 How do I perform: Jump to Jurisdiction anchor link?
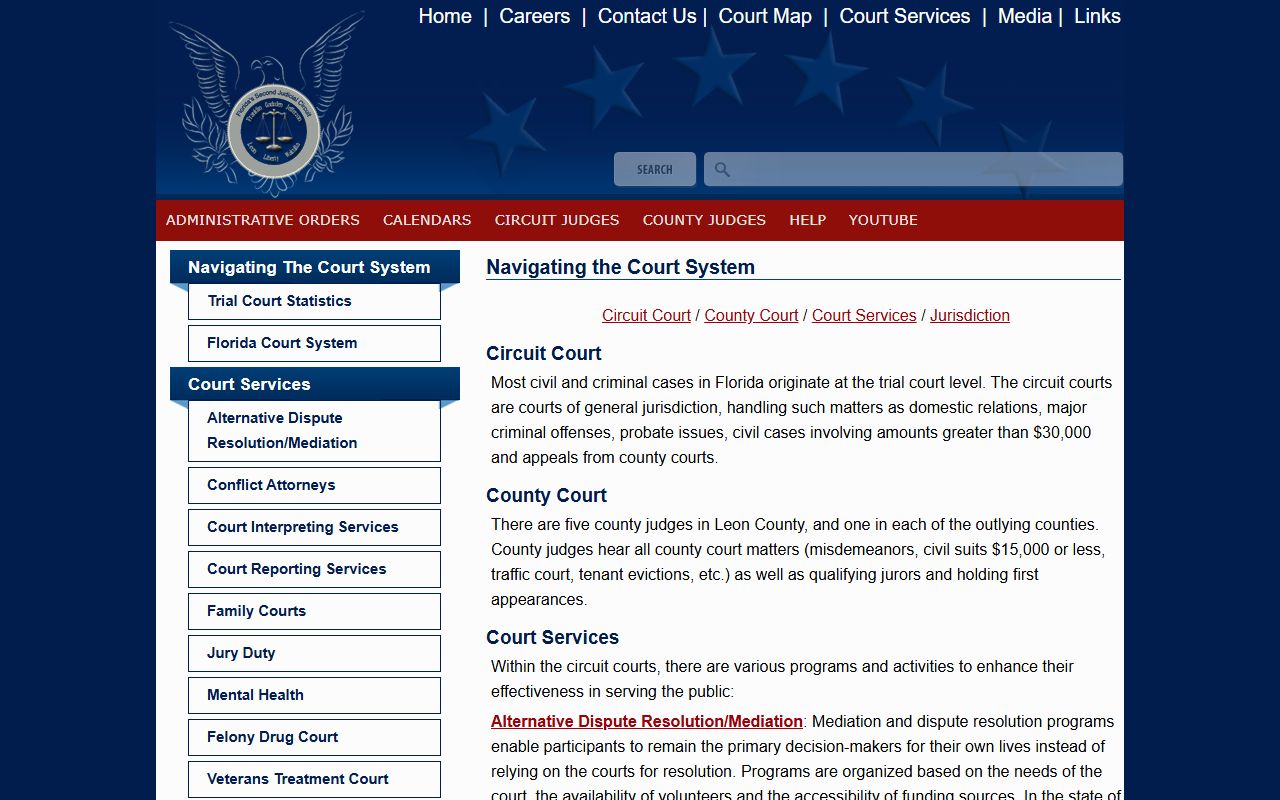click(x=970, y=315)
